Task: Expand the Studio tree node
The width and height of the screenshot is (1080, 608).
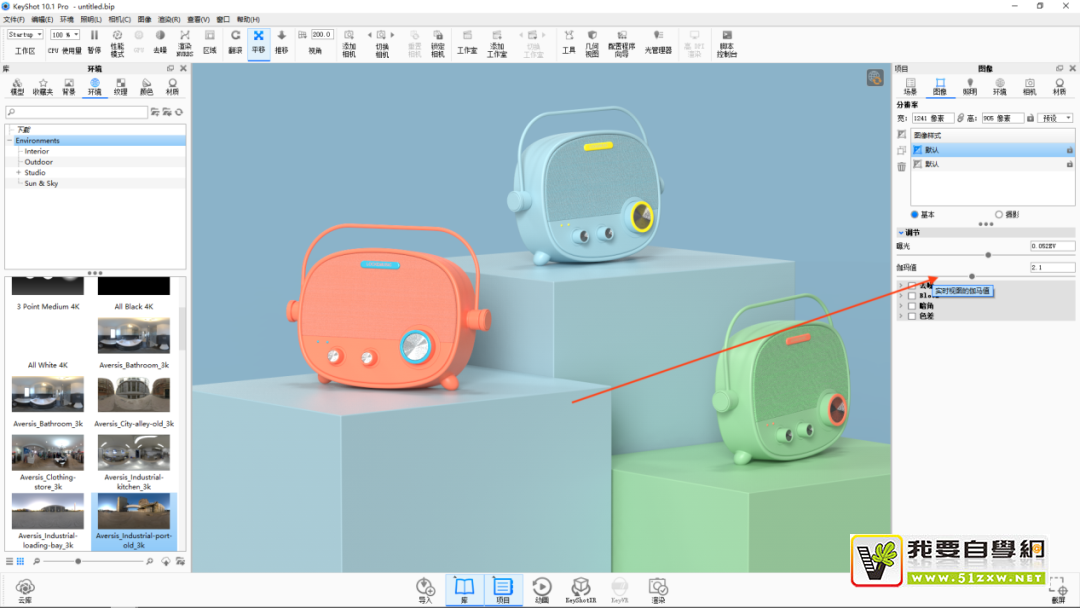Action: point(19,173)
